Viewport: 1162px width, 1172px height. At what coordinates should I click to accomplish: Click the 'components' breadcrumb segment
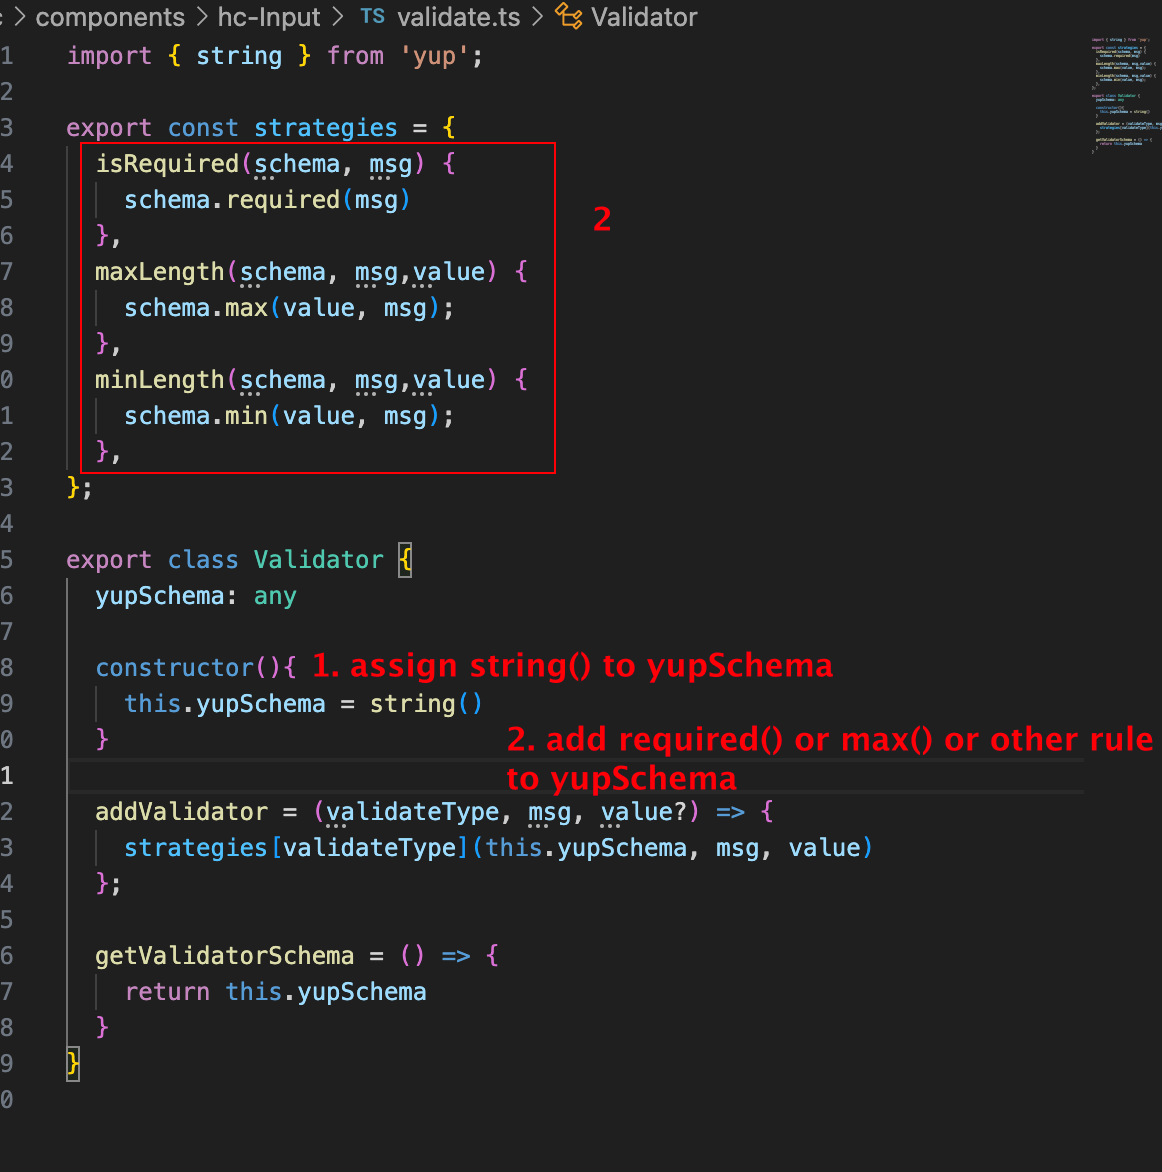(110, 16)
